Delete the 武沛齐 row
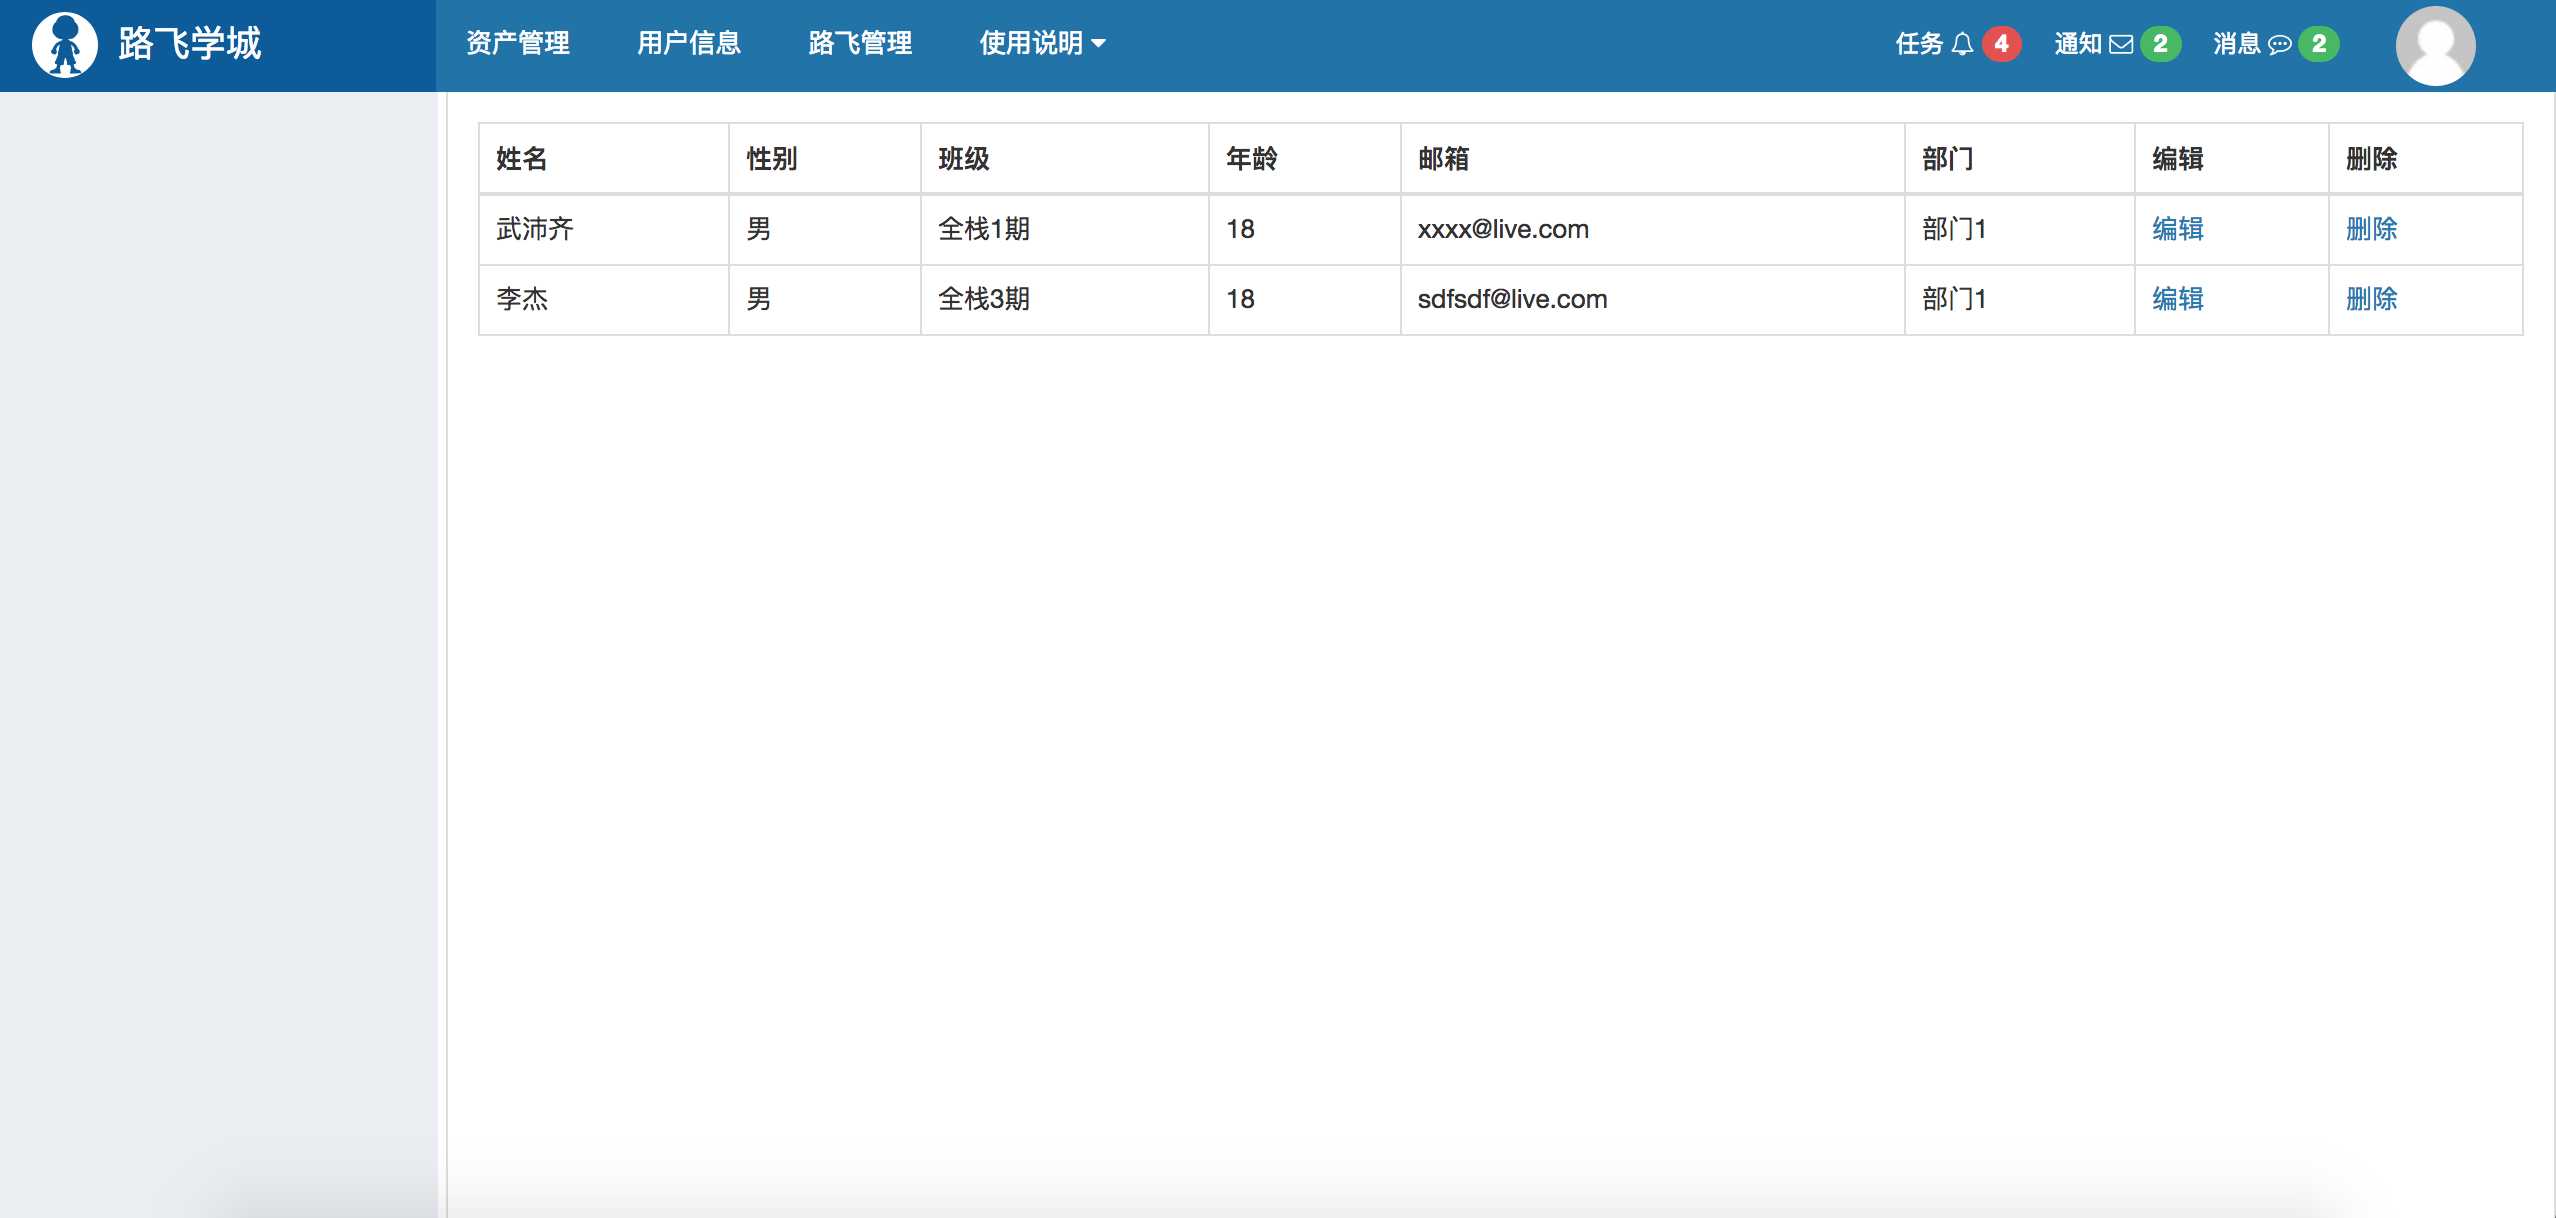 [x=2371, y=229]
